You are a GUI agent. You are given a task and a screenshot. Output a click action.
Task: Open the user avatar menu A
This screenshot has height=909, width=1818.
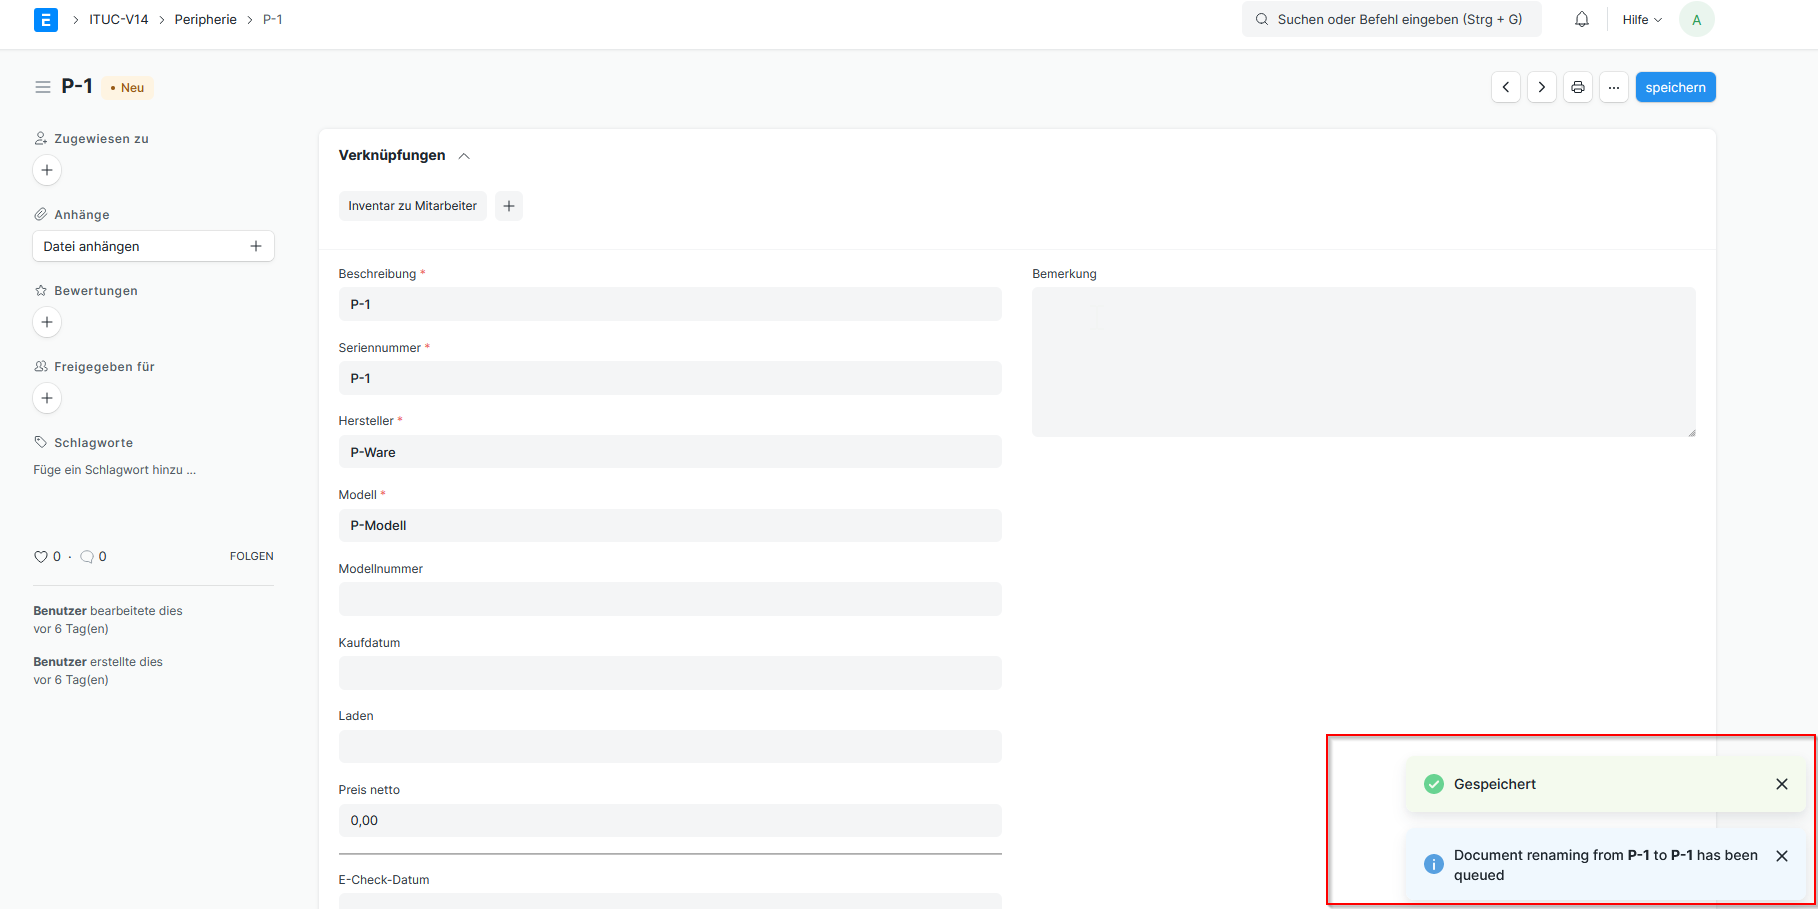pos(1696,19)
